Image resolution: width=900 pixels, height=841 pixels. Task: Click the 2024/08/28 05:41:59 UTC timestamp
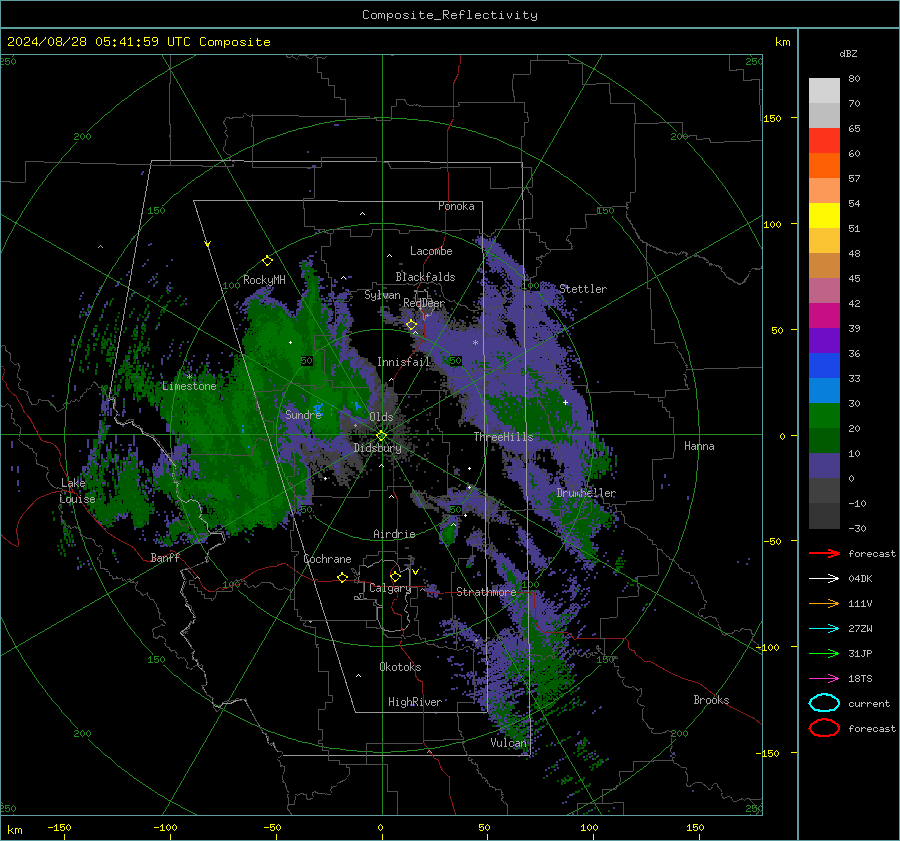[98, 42]
